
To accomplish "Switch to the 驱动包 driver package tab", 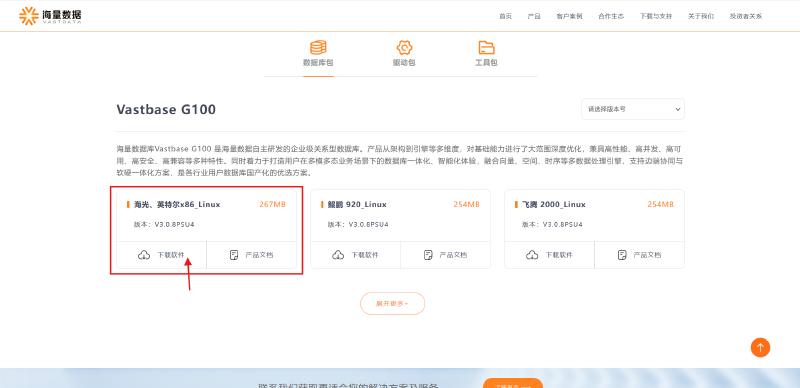I will (x=404, y=54).
